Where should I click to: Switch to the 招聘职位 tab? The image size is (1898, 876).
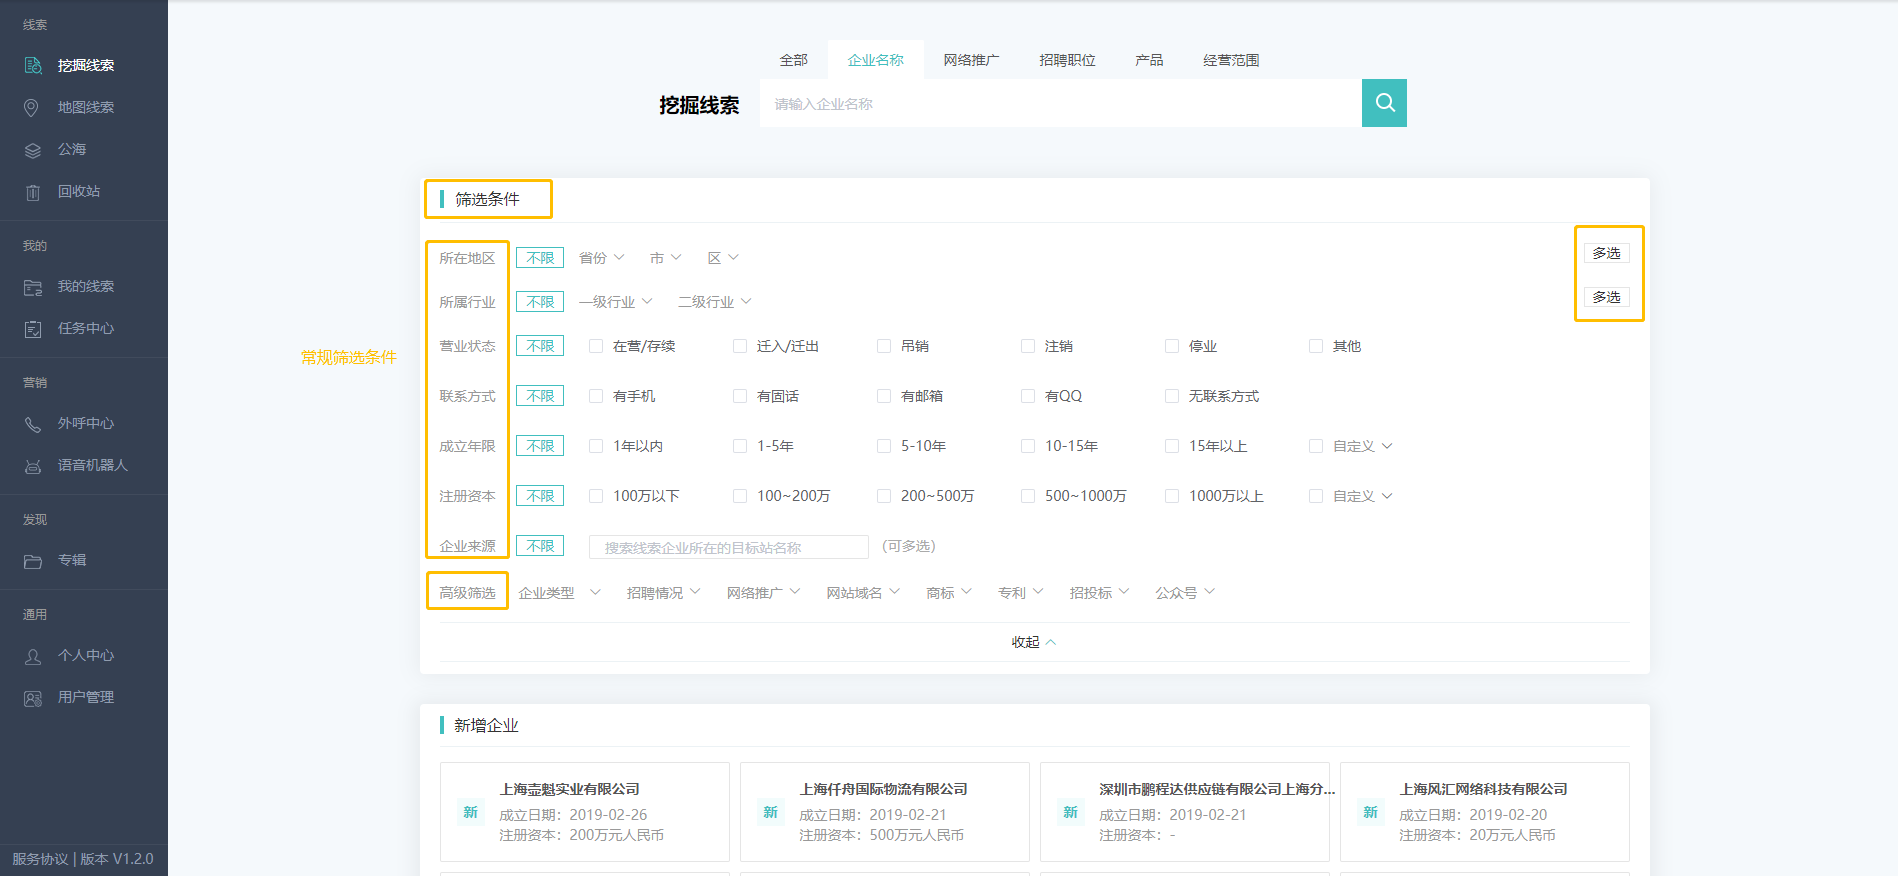click(1068, 60)
